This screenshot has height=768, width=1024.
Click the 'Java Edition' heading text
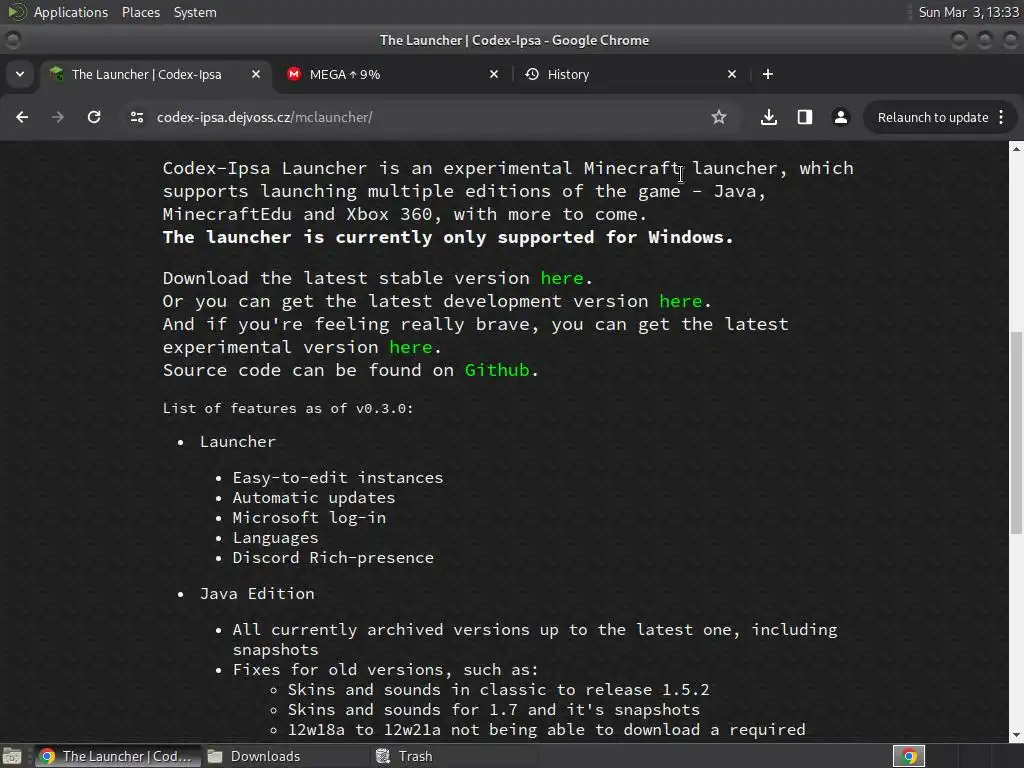coord(257,594)
